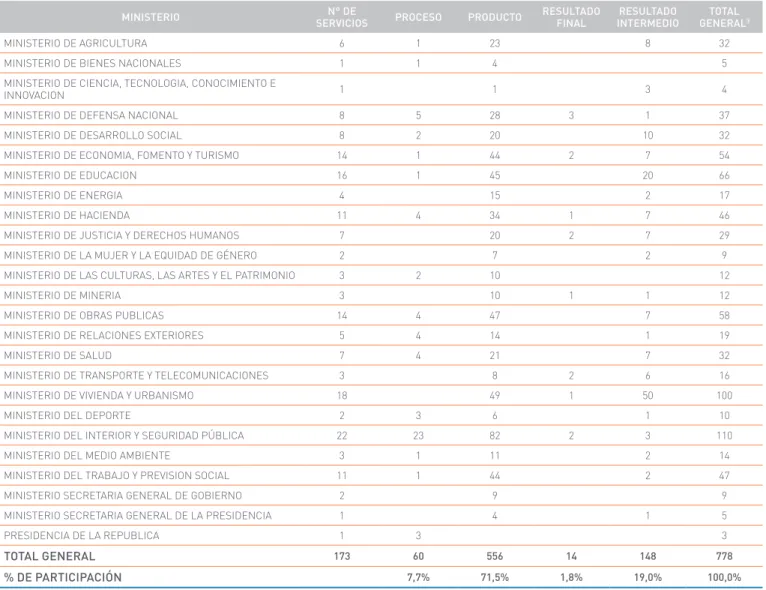Screen dimensions: 766x590
Task: Select Energia total general 17
Action: click(x=724, y=195)
